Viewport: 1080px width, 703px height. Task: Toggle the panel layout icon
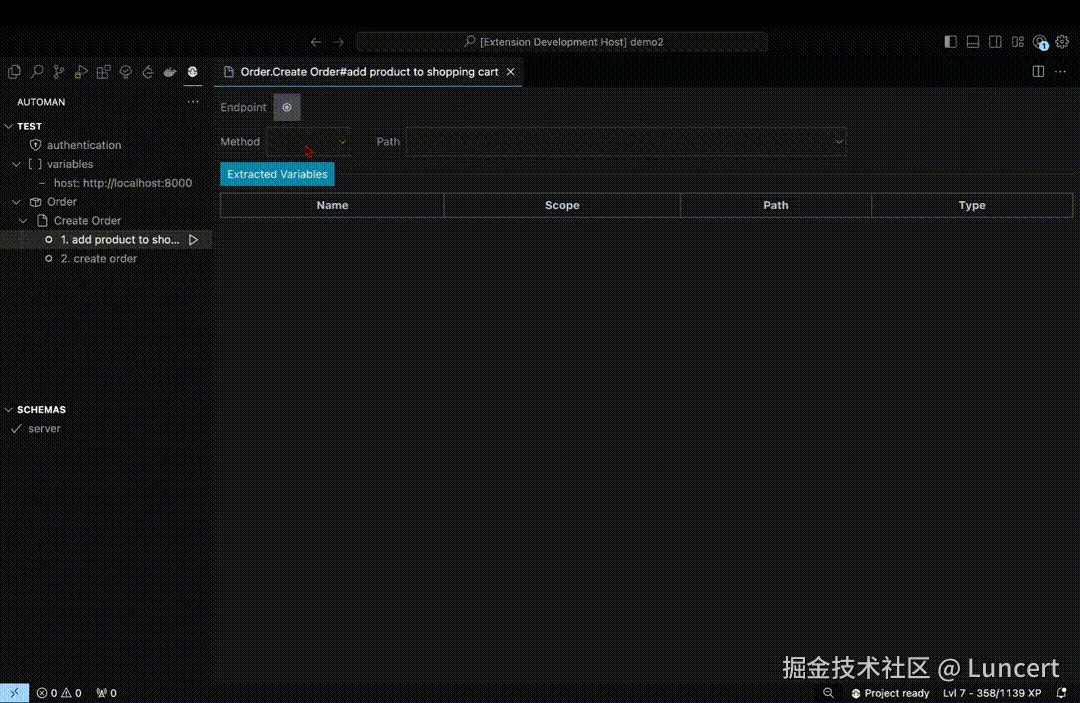click(x=972, y=41)
